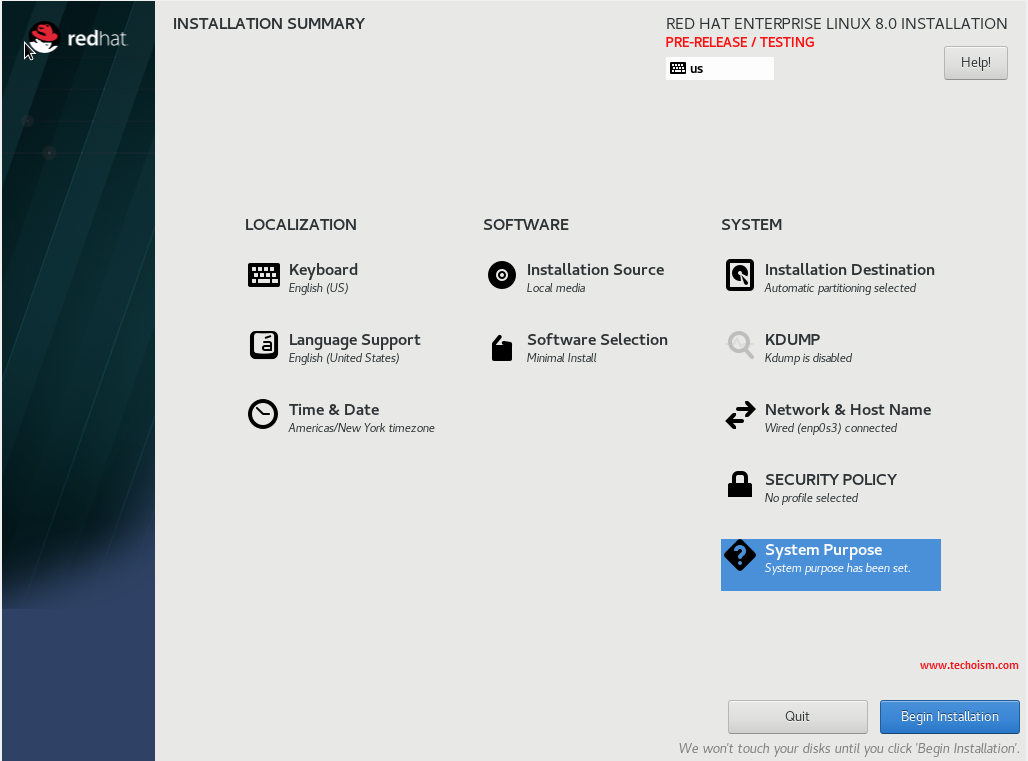Screen dimensions: 1028x761
Task: Open Software Selection label
Action: click(597, 340)
